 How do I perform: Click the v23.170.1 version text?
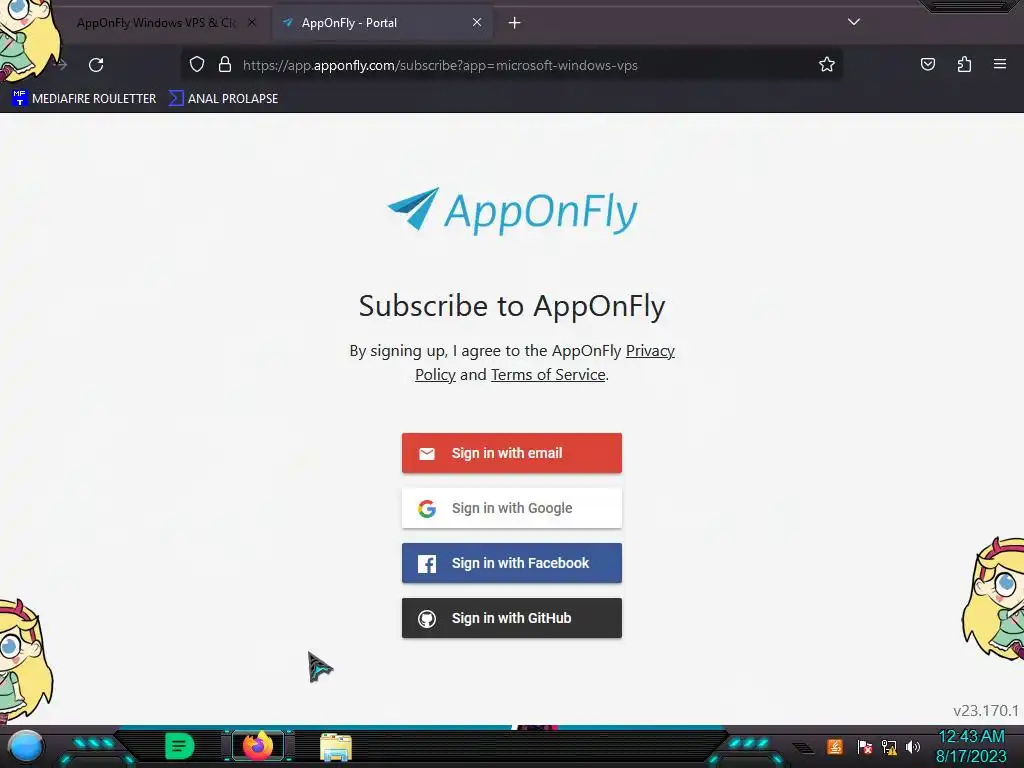pyautogui.click(x=985, y=711)
